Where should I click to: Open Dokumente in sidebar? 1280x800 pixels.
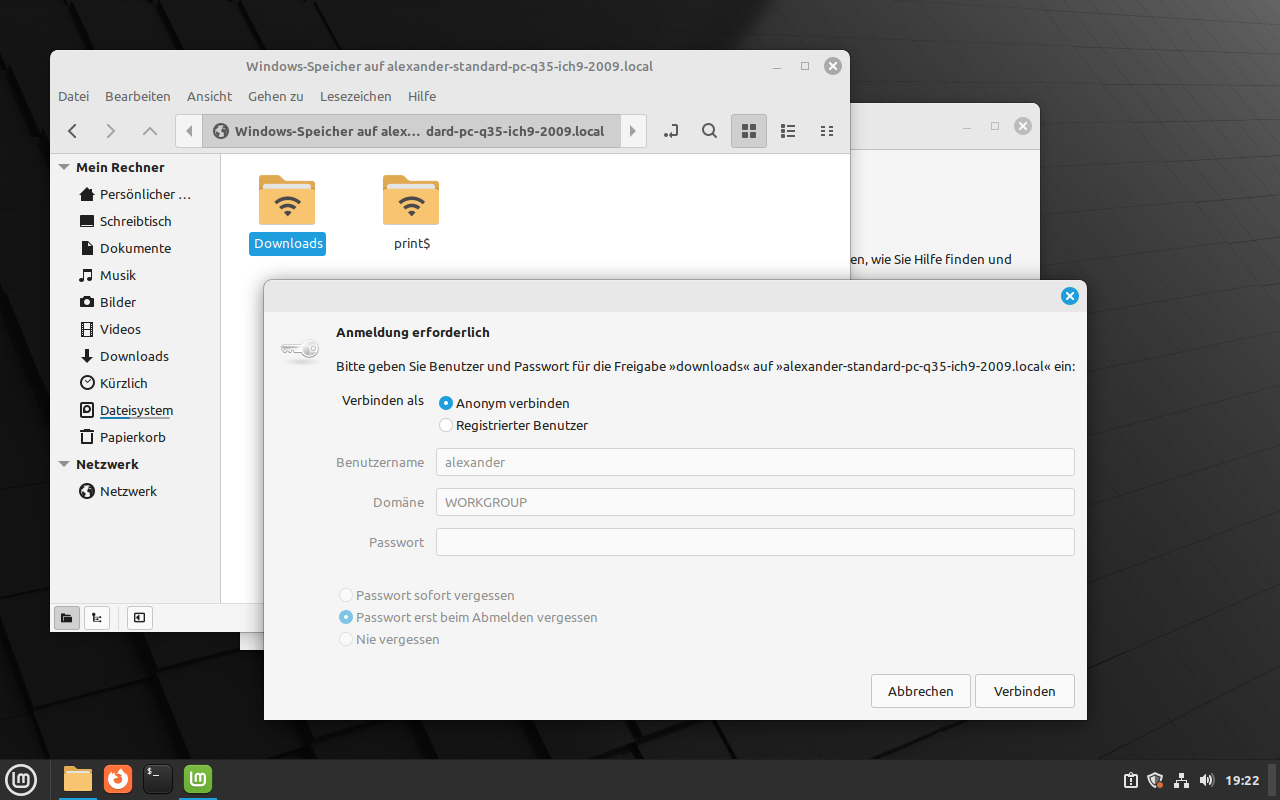point(135,248)
